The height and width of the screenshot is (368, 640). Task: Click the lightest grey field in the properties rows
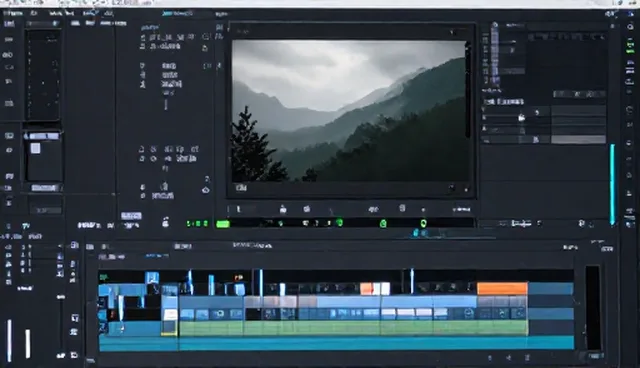[578, 140]
